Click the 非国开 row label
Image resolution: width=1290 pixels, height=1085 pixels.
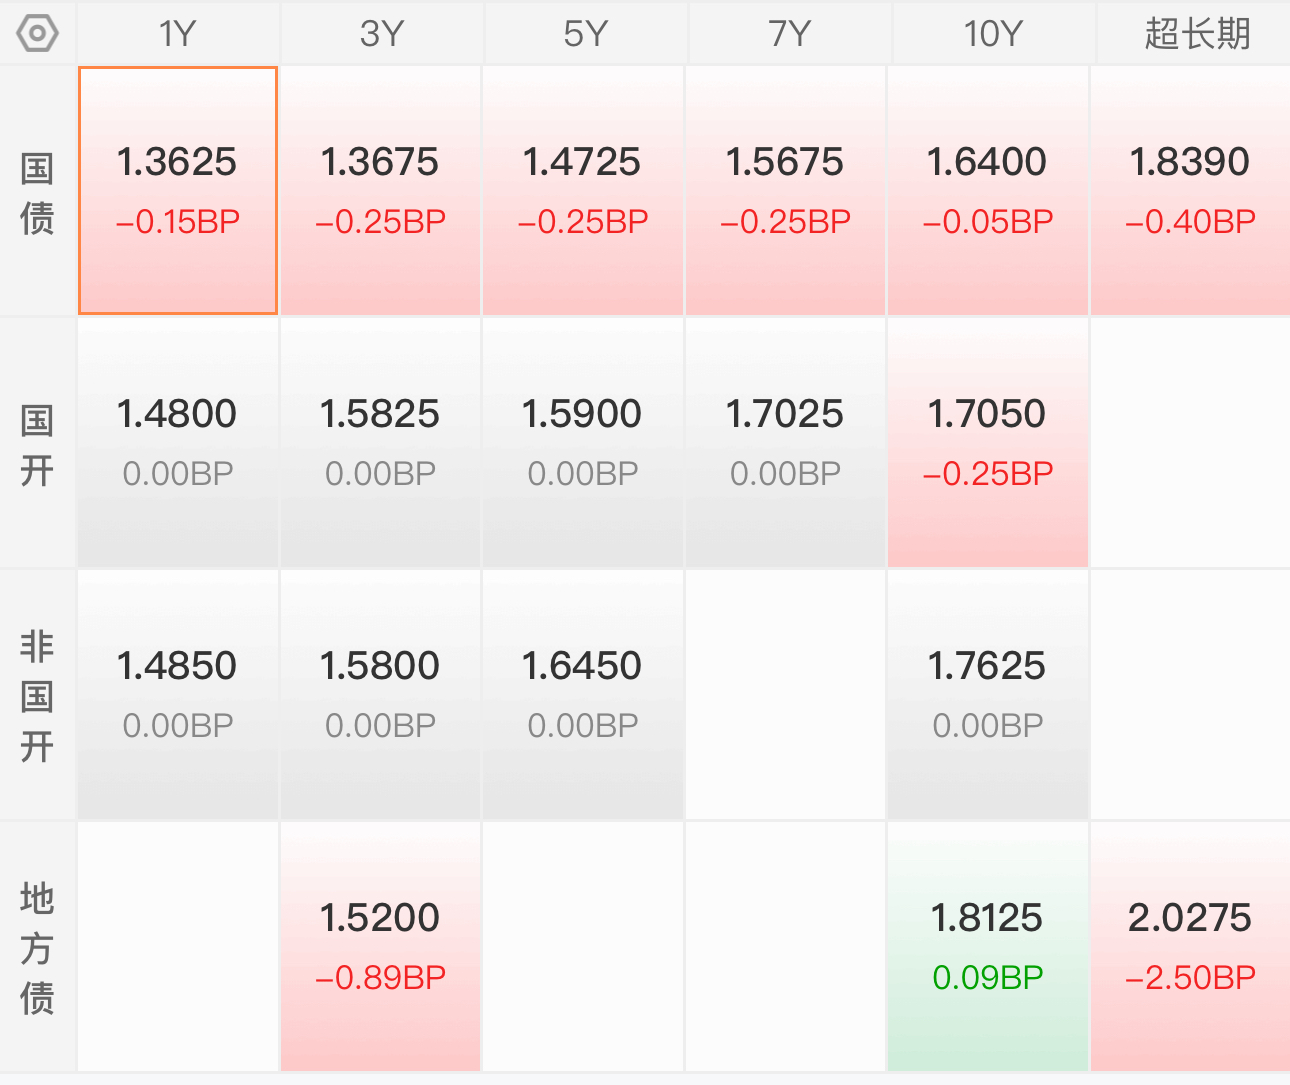tap(37, 695)
